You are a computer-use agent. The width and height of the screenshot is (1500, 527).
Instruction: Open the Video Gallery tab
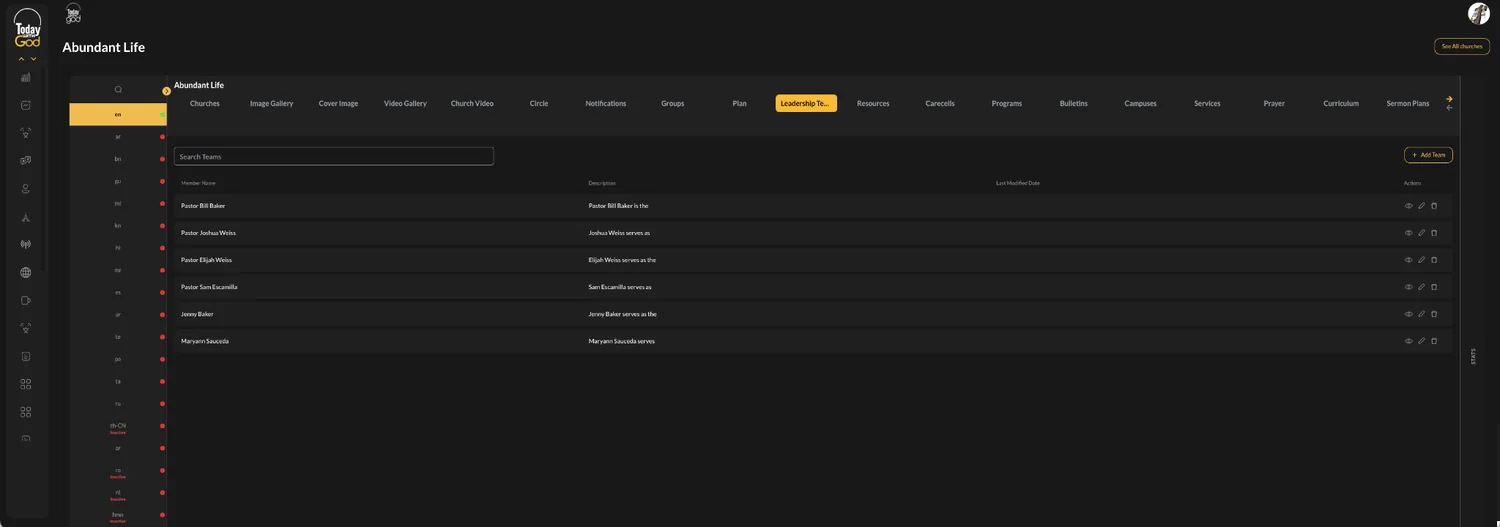click(405, 103)
